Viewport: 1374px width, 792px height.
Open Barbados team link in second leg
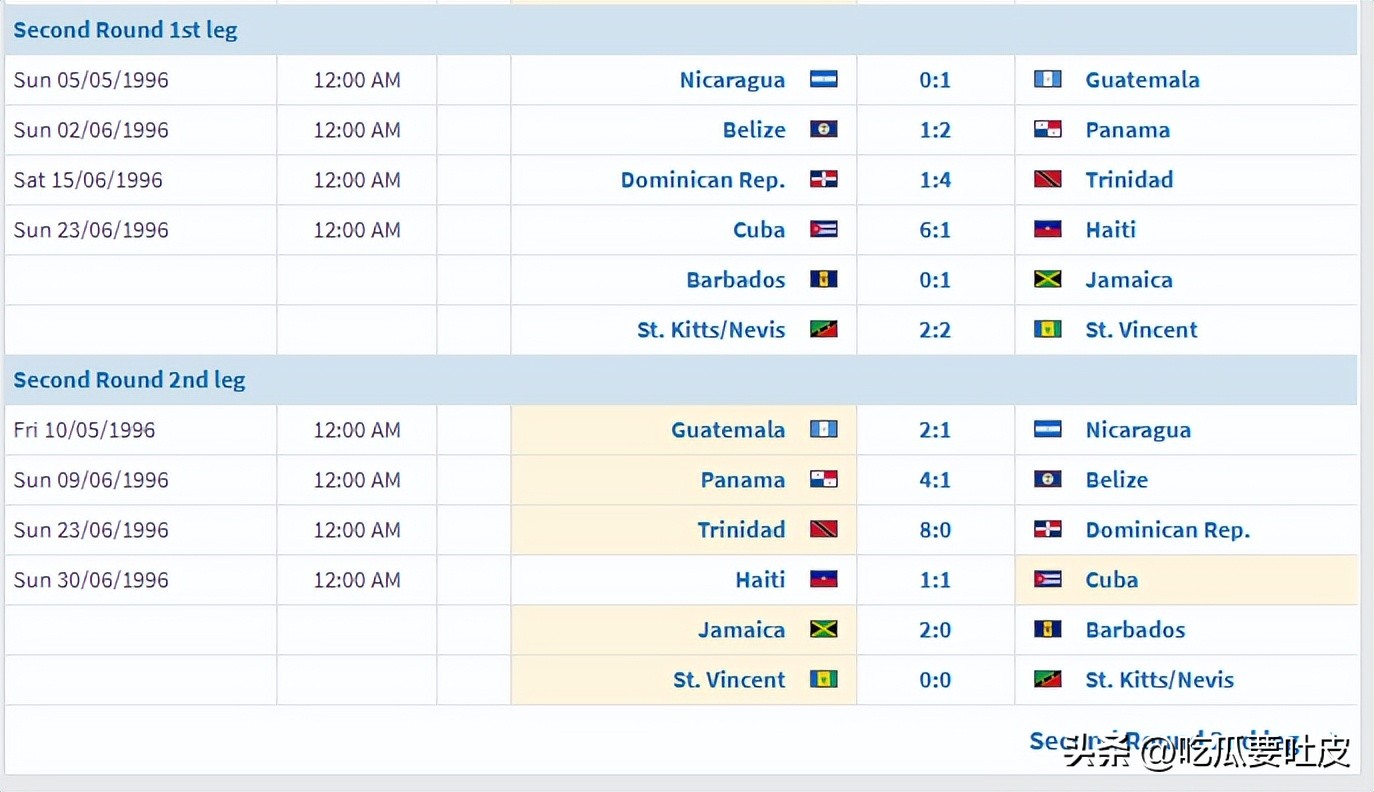[1135, 630]
